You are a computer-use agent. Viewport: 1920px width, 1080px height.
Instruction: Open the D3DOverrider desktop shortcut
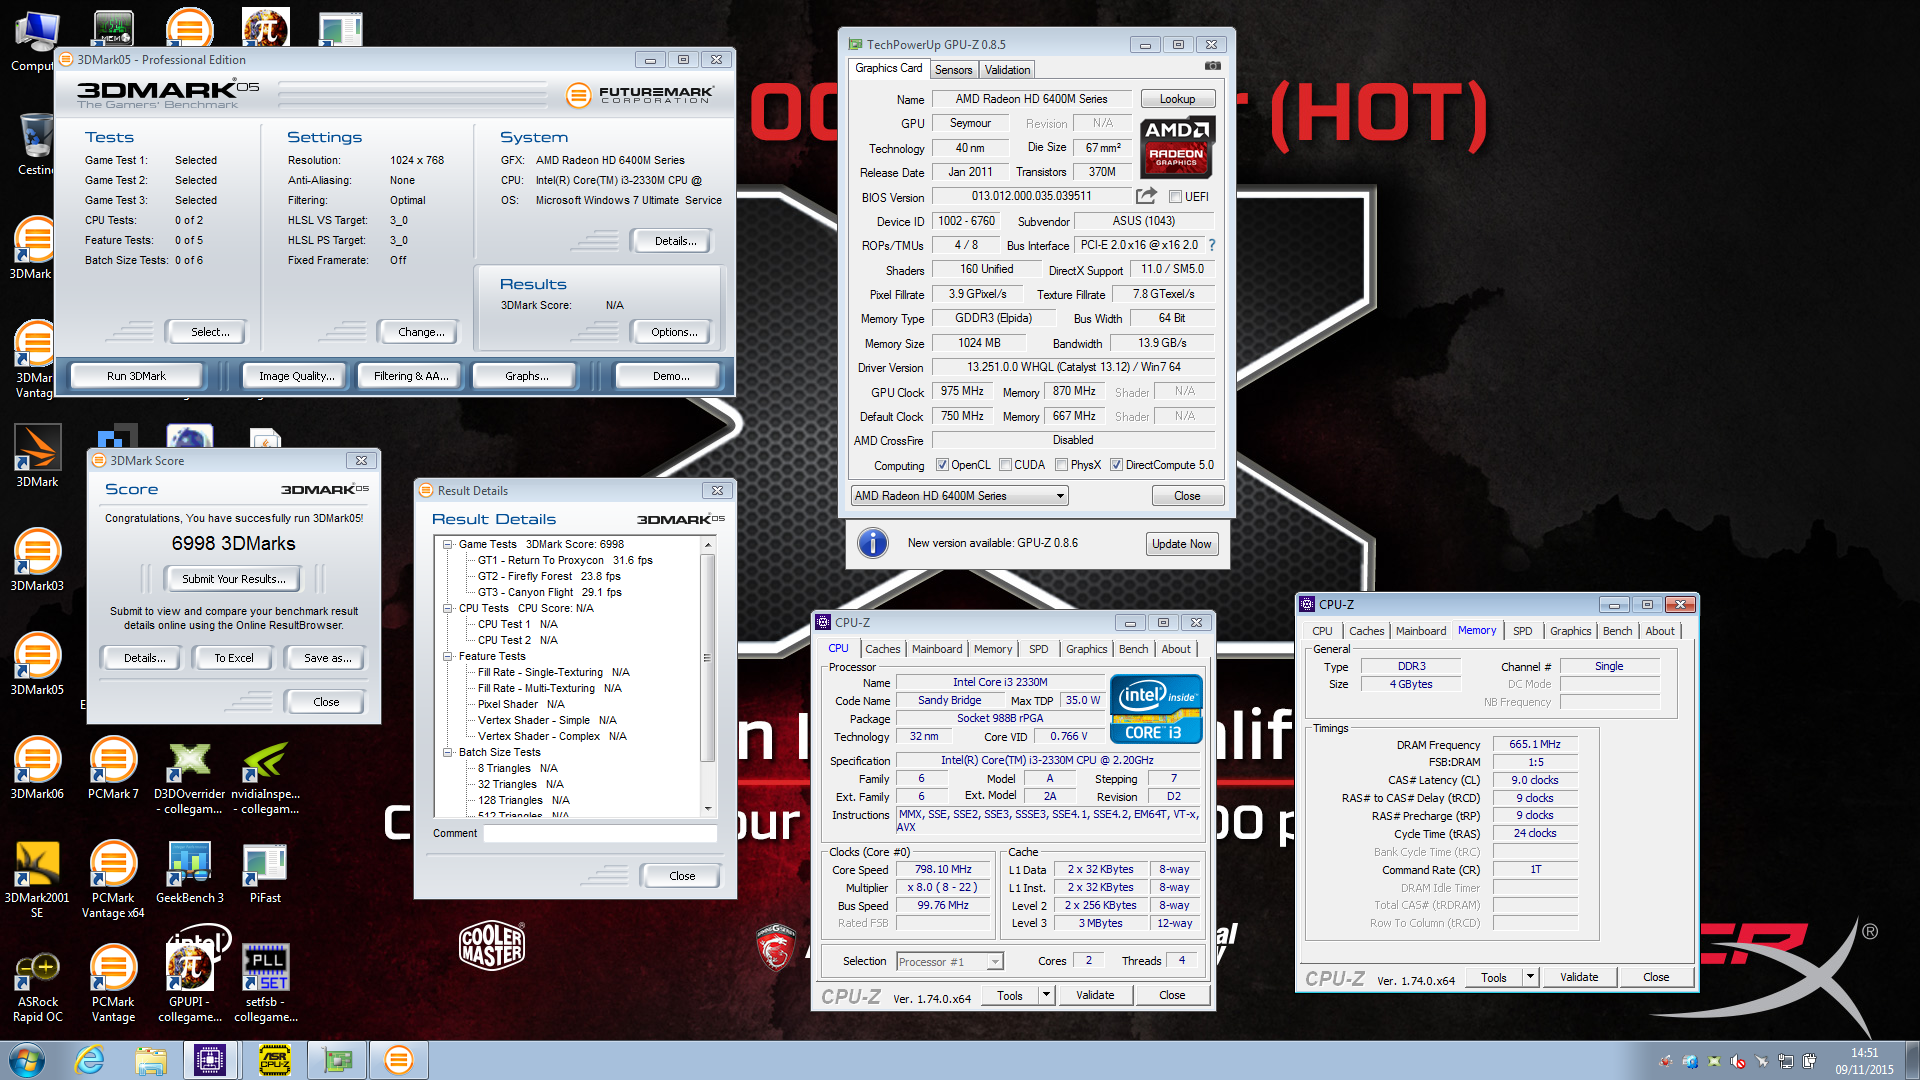click(189, 777)
